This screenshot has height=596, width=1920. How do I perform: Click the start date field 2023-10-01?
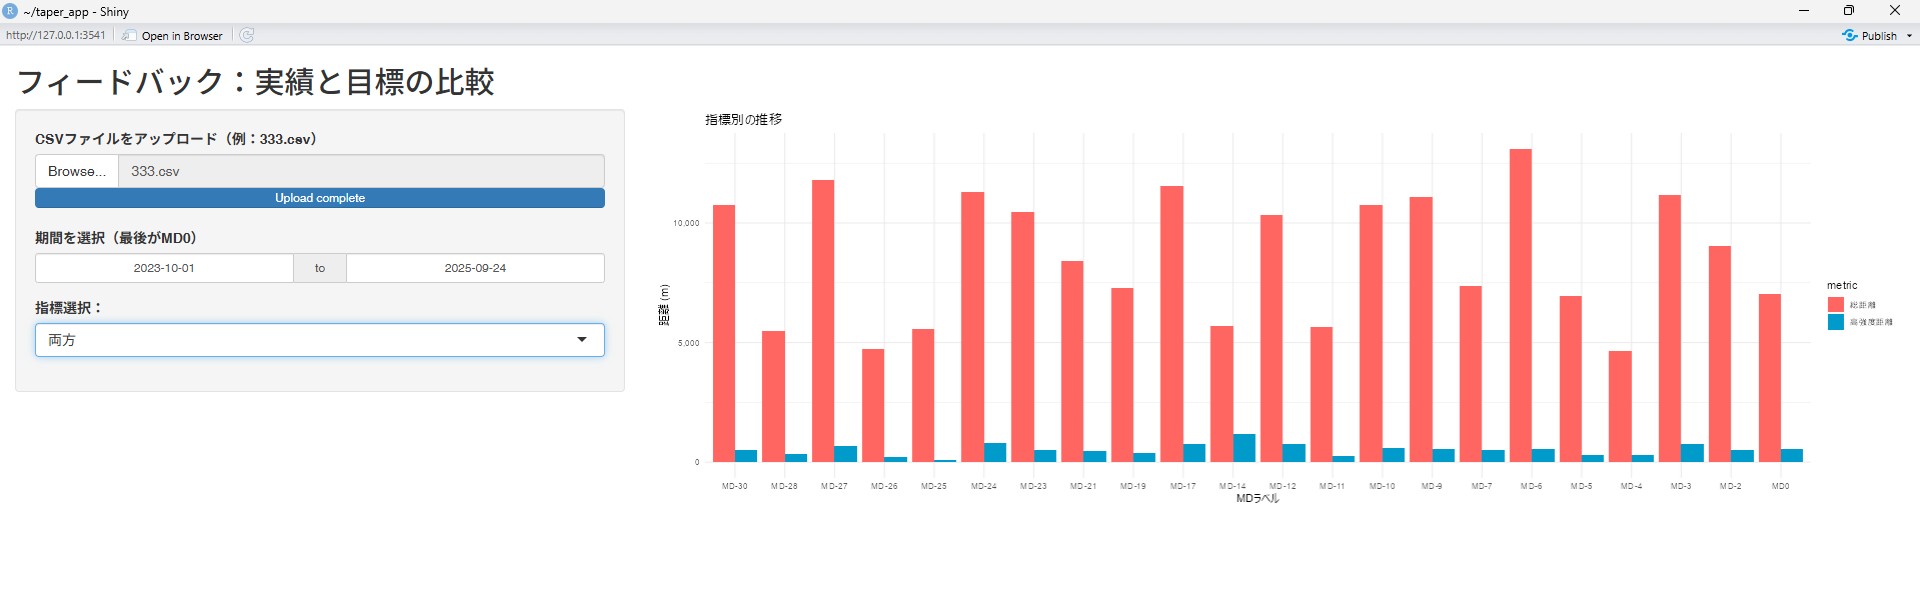click(164, 268)
